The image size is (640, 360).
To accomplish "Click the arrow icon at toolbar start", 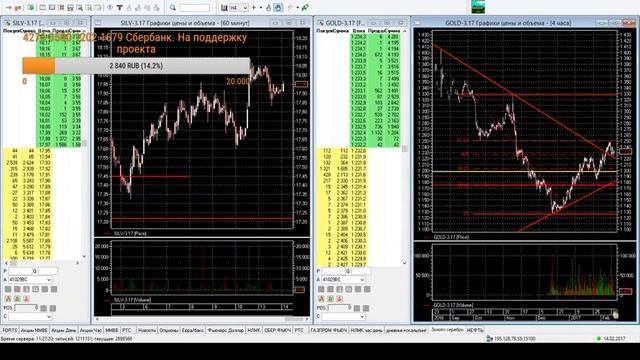I will pos(8,8).
